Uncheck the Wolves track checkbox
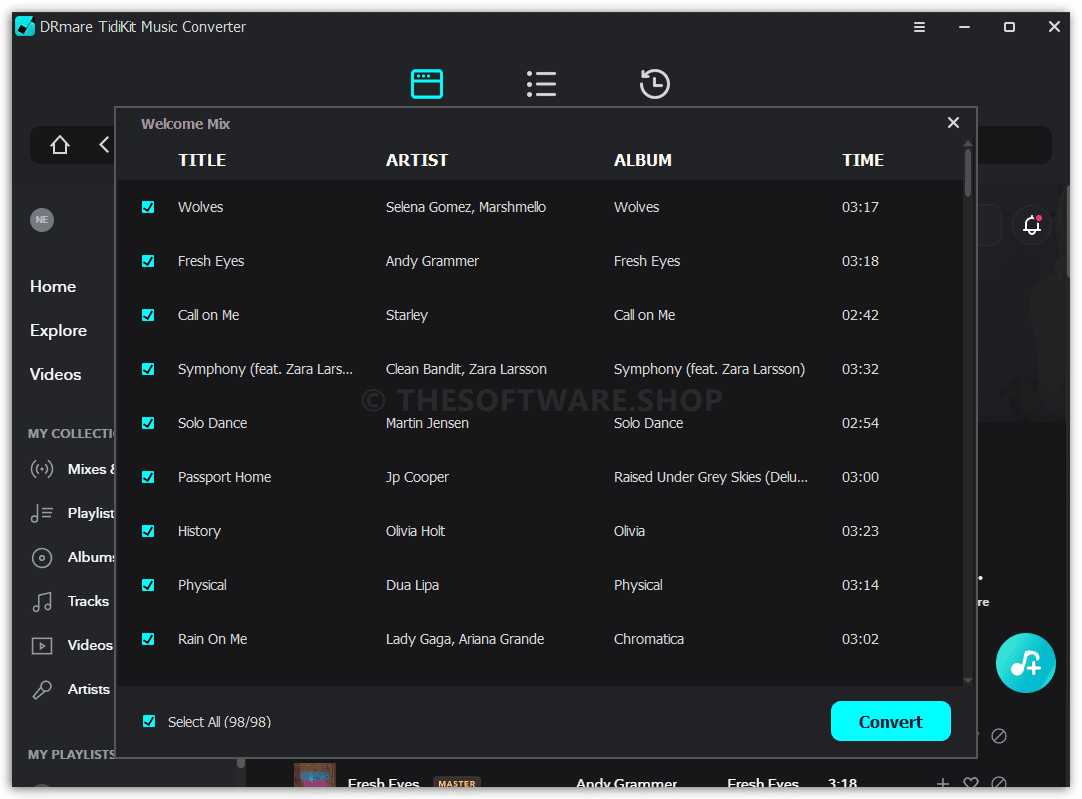Image resolution: width=1082 pixels, height=799 pixels. click(x=148, y=207)
